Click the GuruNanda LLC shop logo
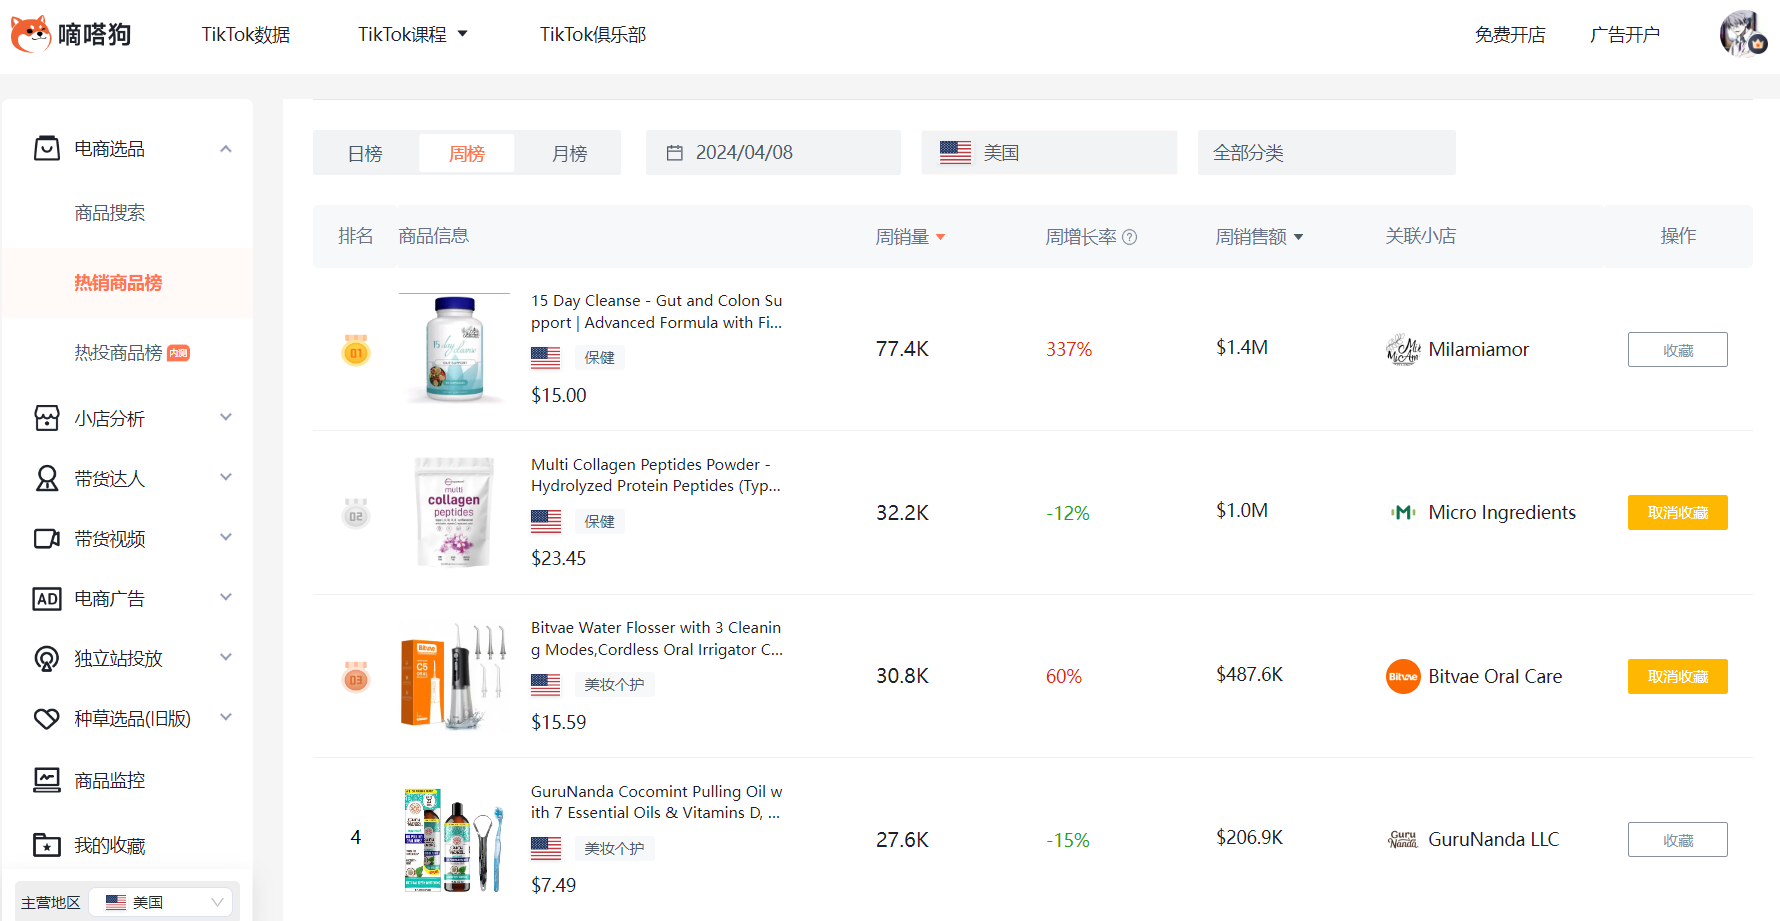The width and height of the screenshot is (1780, 921). point(1403,839)
